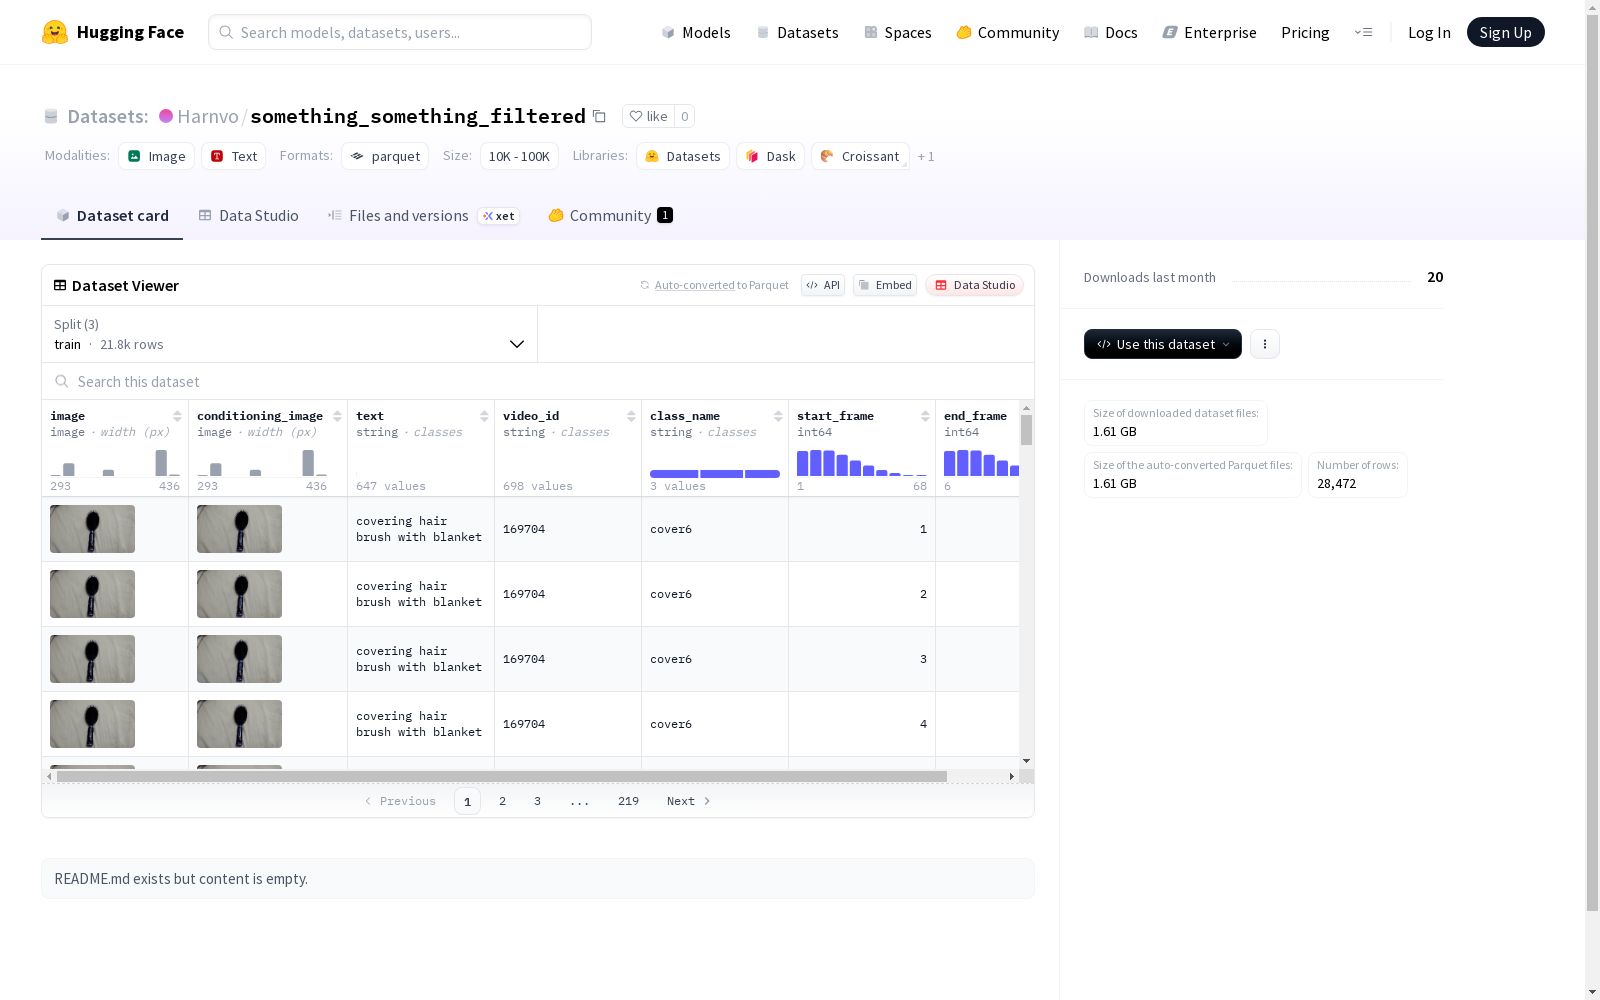Open the more navigation menu icon
The image size is (1600, 1000).
click(1363, 32)
